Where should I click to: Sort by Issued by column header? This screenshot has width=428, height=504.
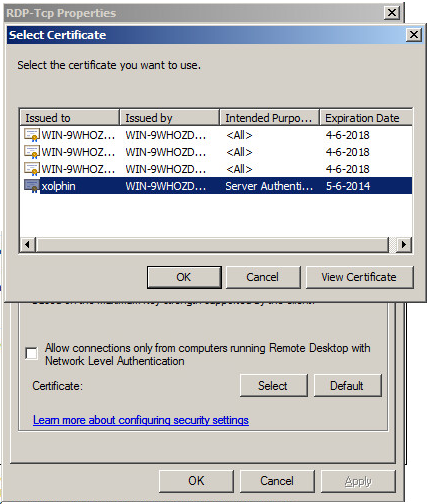click(169, 118)
